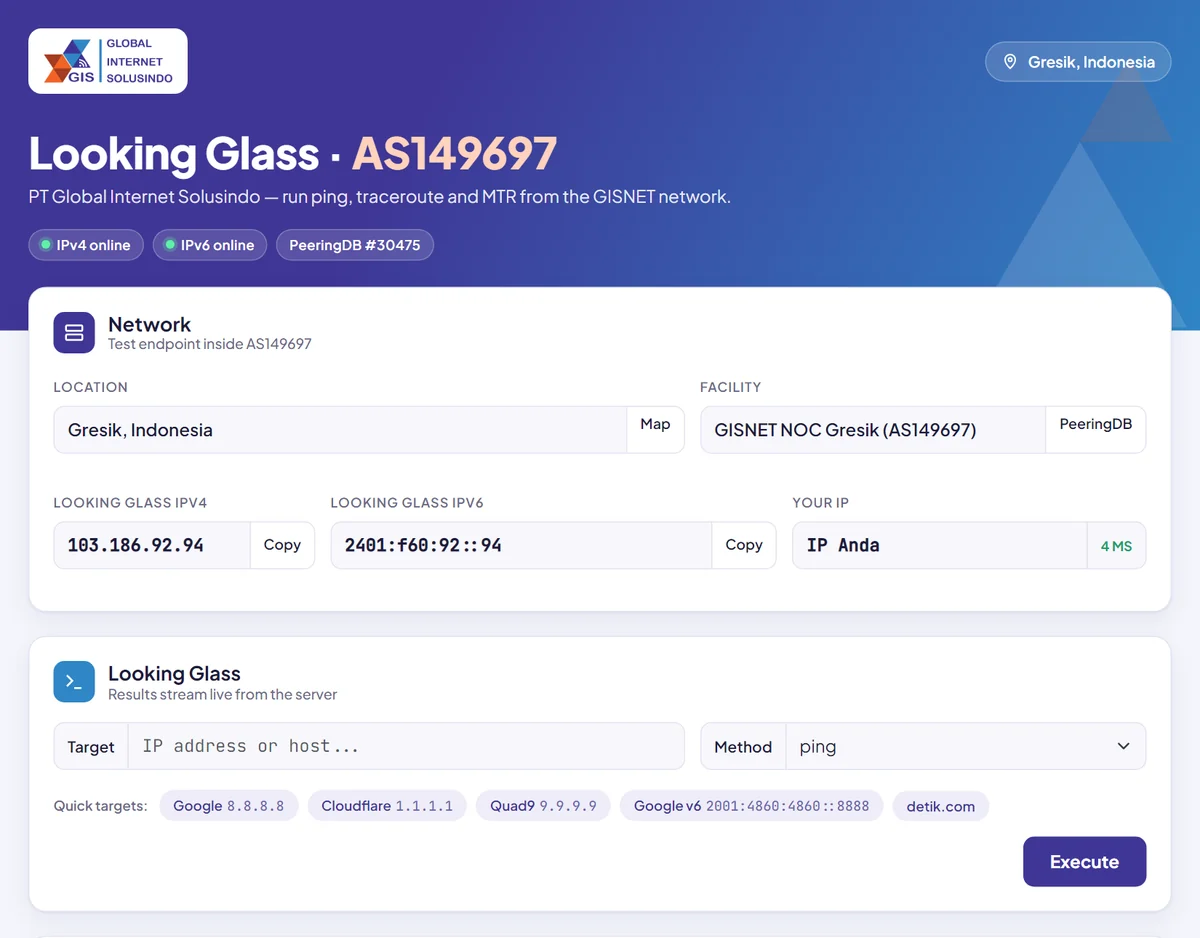
Task: Copy the Looking Glass IPv6 address
Action: tap(744, 545)
